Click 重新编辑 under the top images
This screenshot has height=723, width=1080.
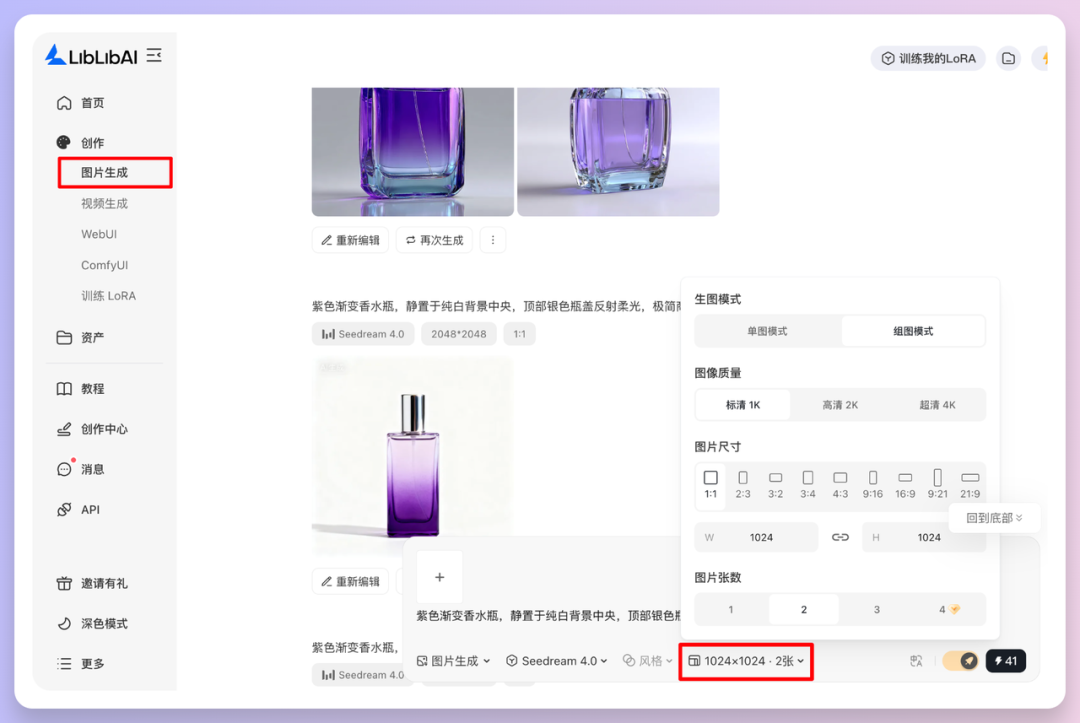(351, 240)
